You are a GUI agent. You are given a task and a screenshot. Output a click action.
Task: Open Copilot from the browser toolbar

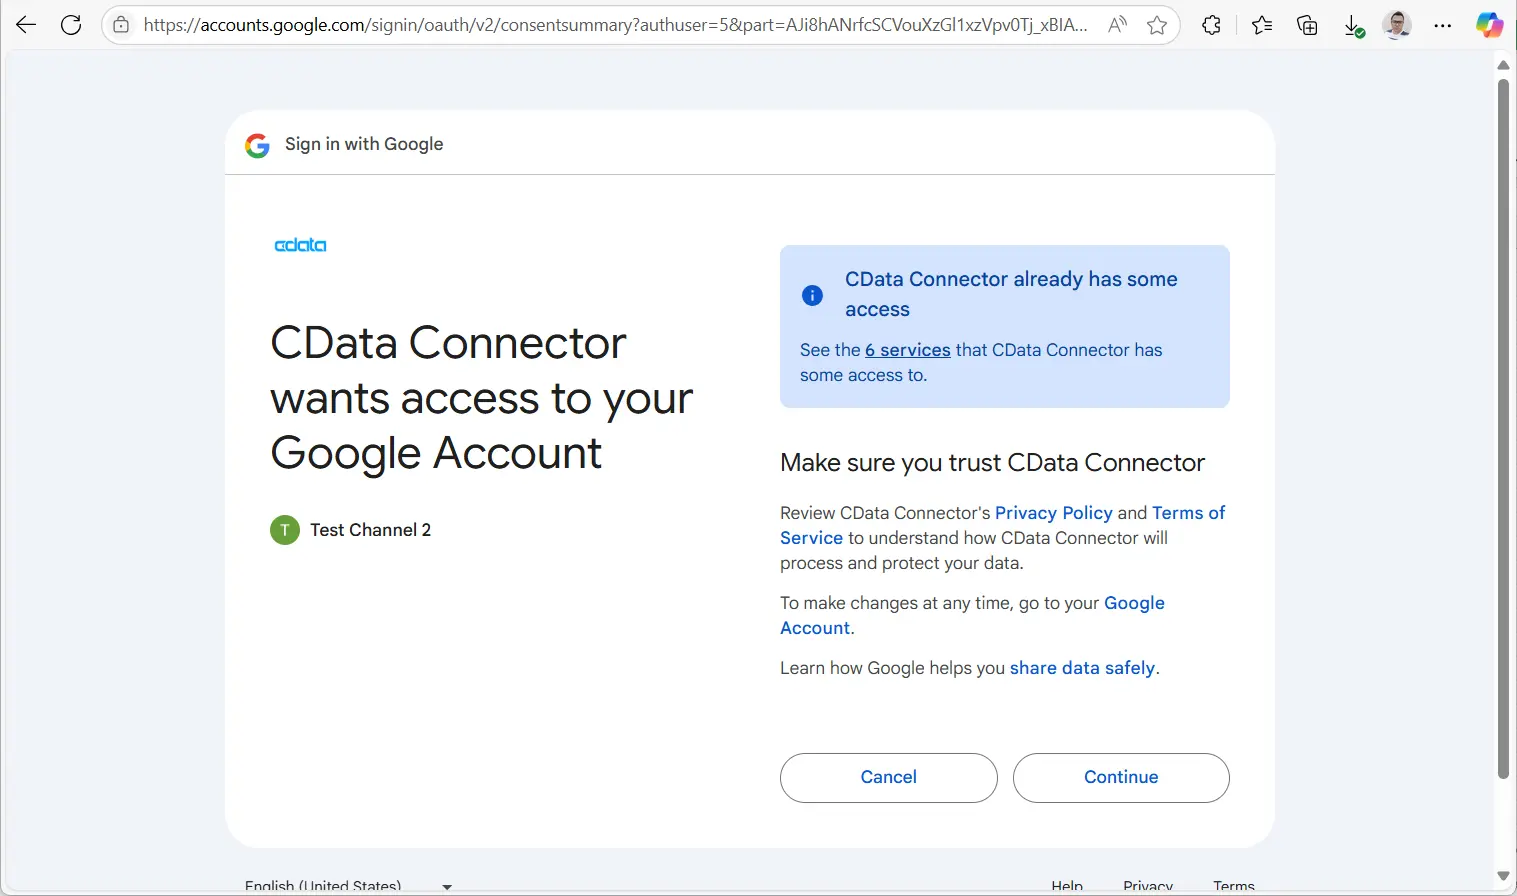click(1489, 23)
